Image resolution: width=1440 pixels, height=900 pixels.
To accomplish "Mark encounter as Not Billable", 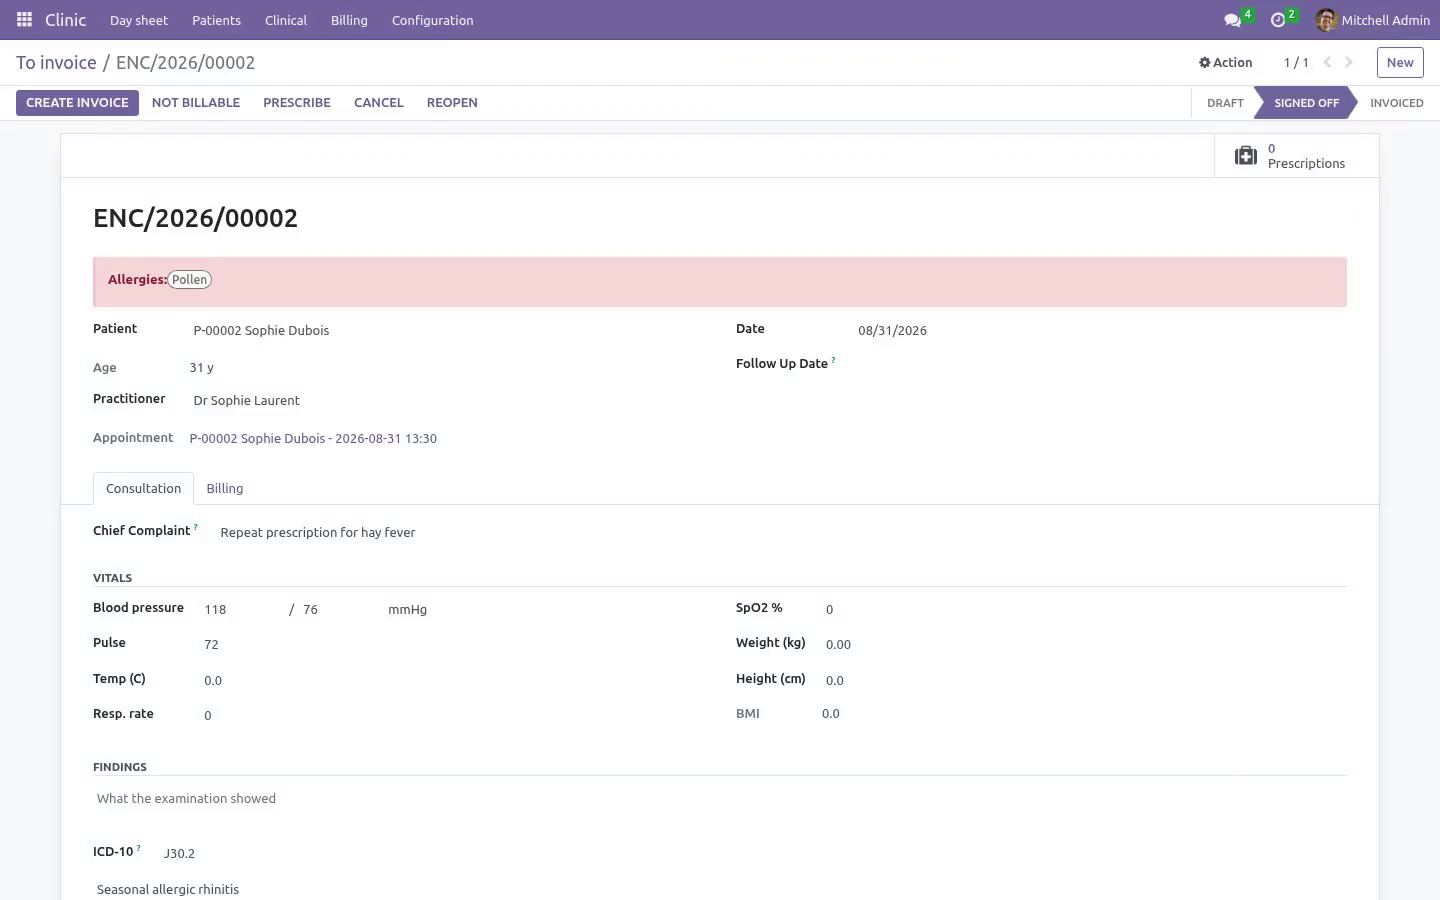I will pos(196,102).
